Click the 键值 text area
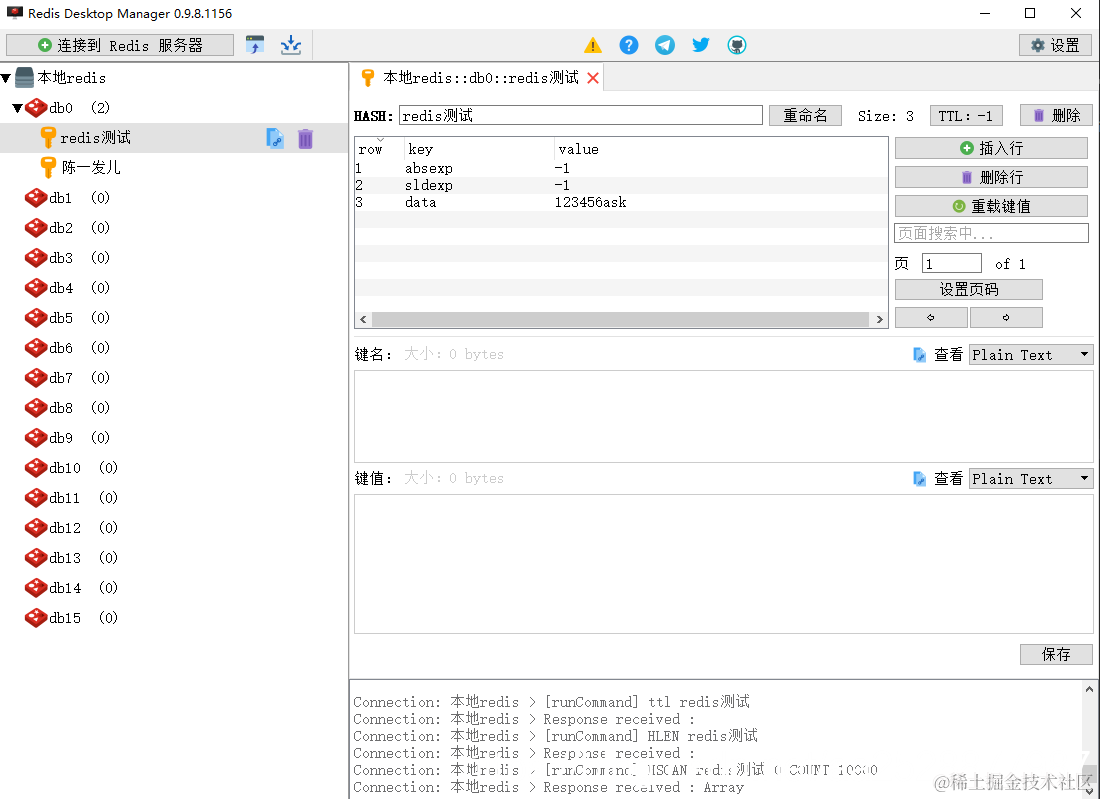 pos(723,564)
